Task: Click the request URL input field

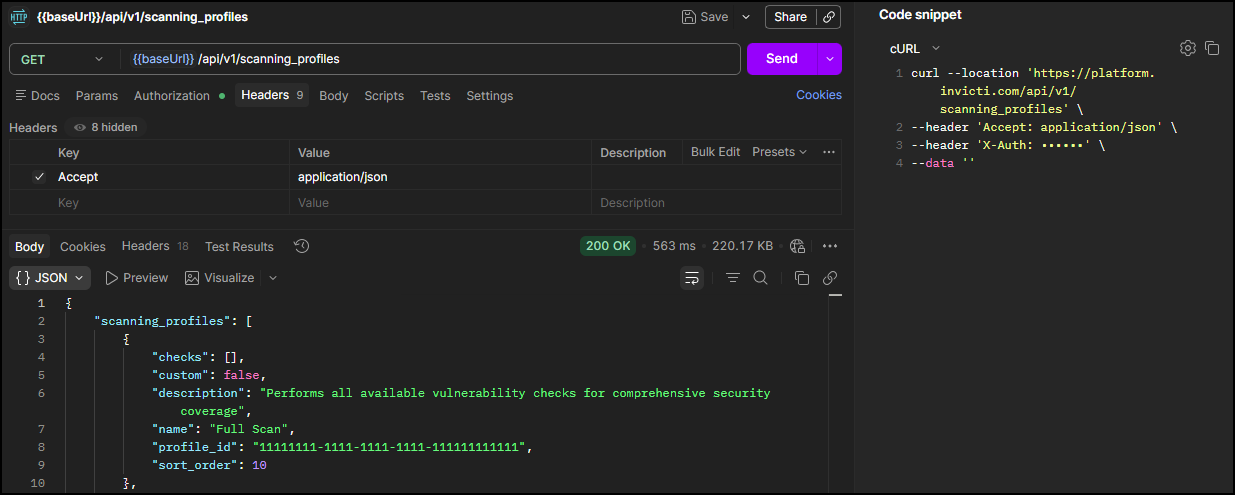Action: point(430,59)
